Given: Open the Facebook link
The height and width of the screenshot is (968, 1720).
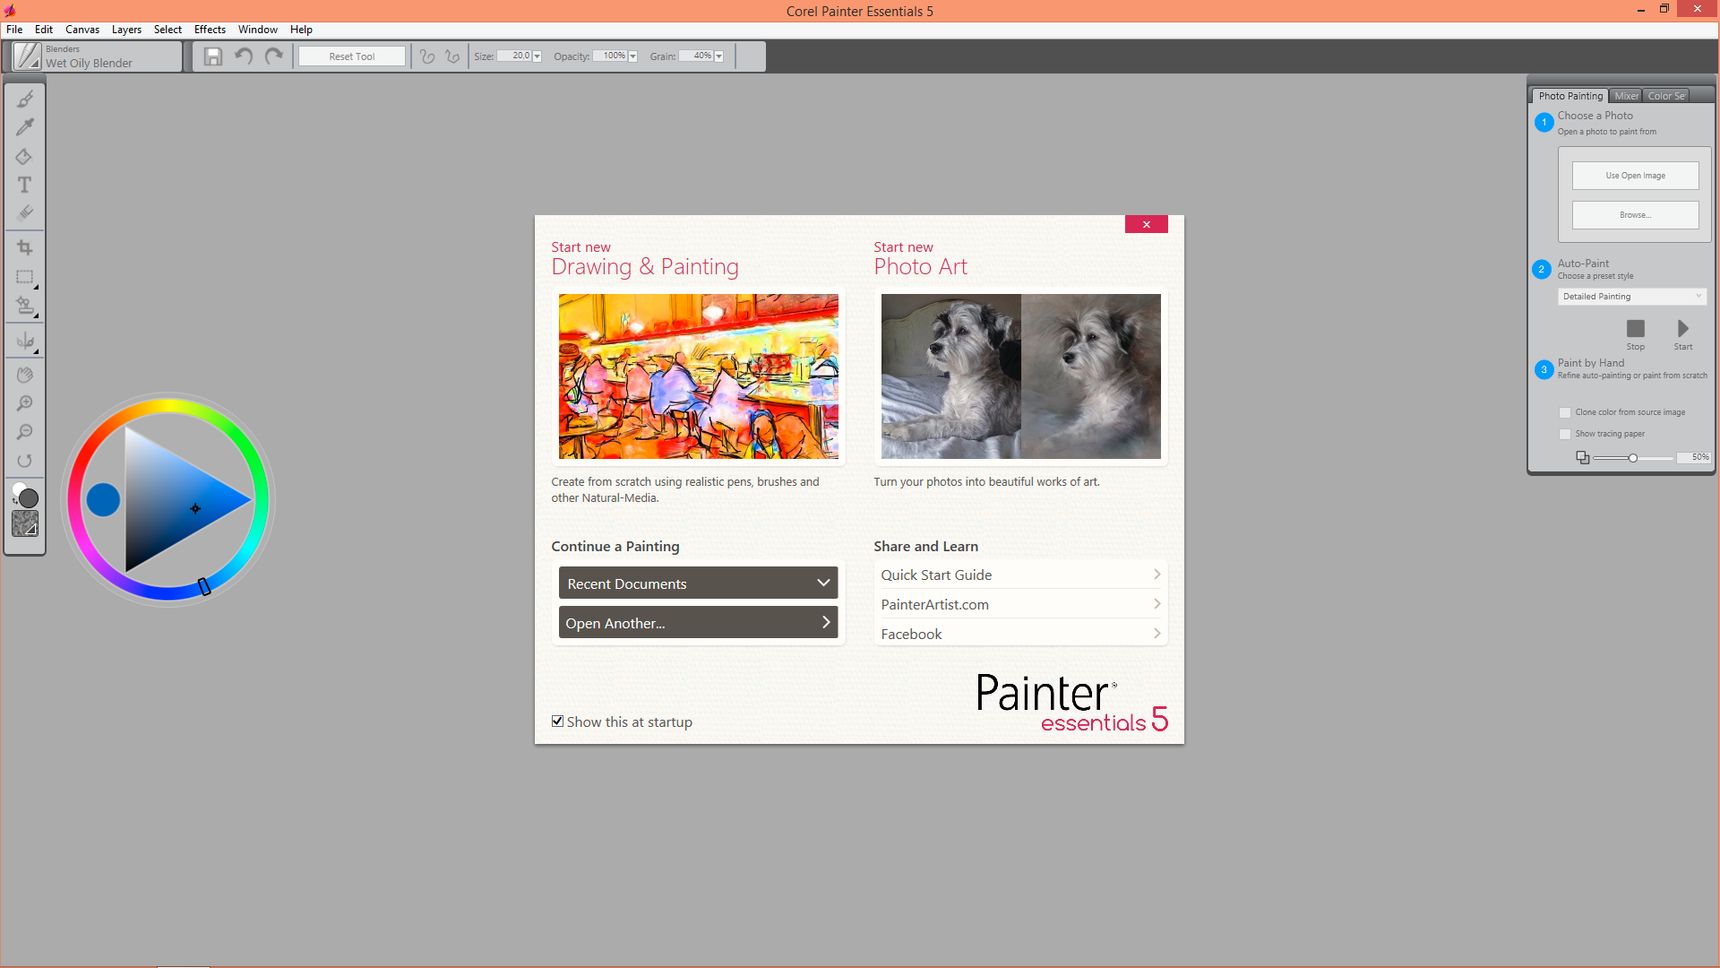Looking at the screenshot, I should pos(1020,634).
